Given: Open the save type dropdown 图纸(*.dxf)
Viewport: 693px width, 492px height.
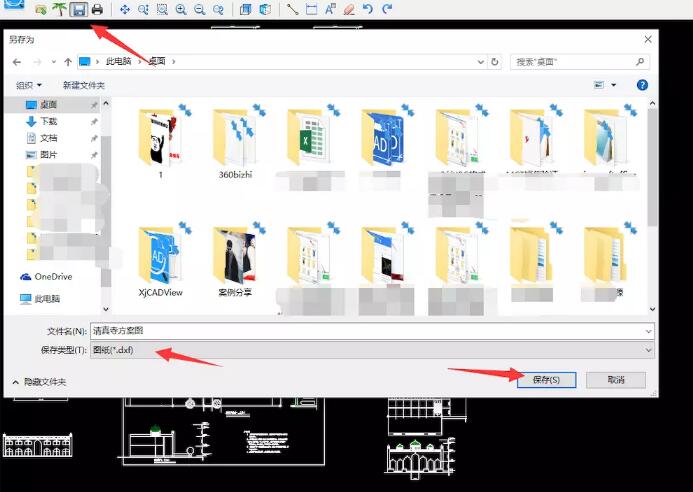Looking at the screenshot, I should click(372, 350).
